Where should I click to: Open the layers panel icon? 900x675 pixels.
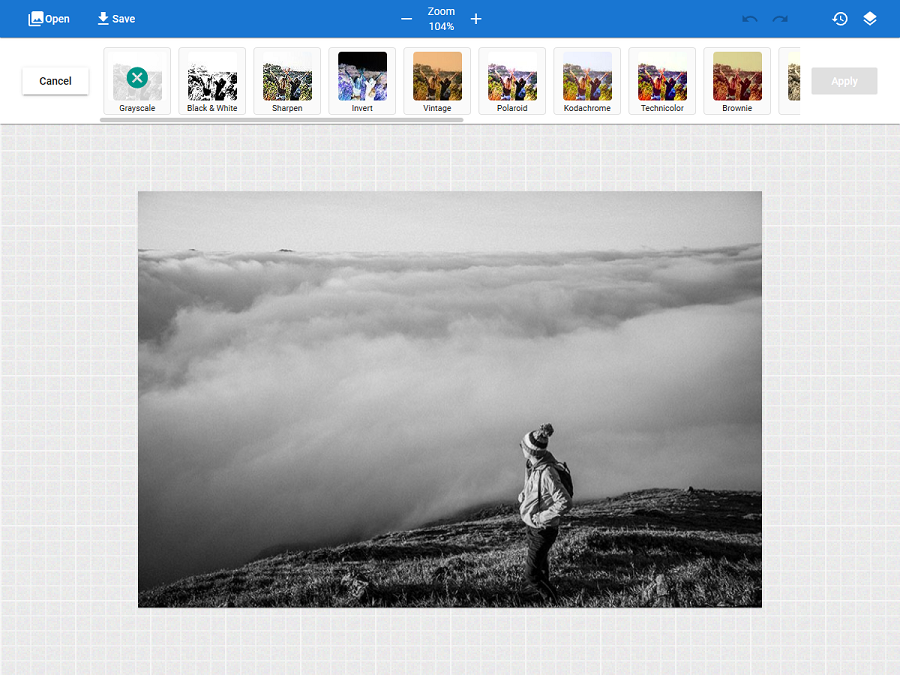tap(870, 18)
